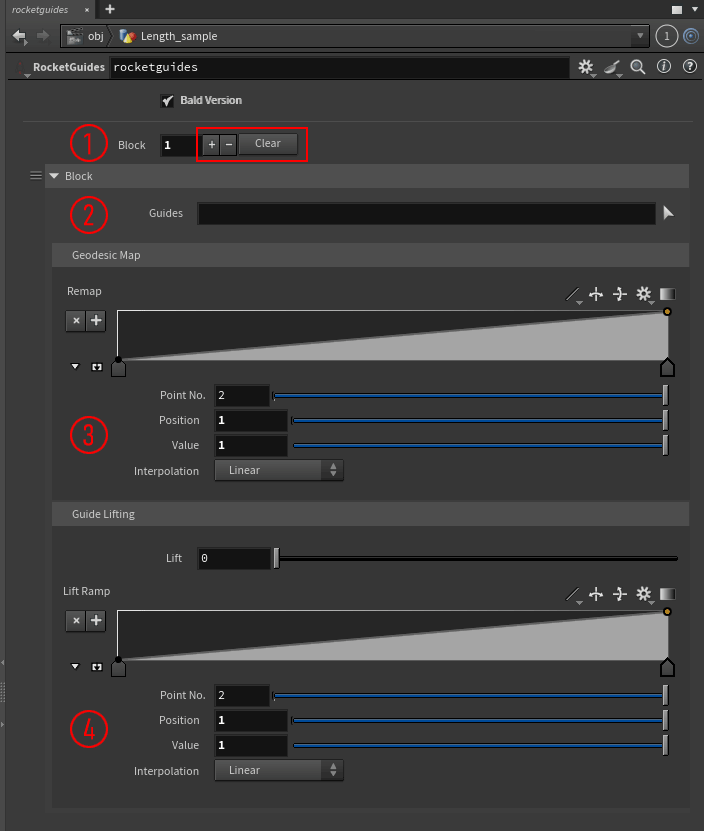Add a new pane tab with plus
The height and width of the screenshot is (831, 704).
point(110,9)
